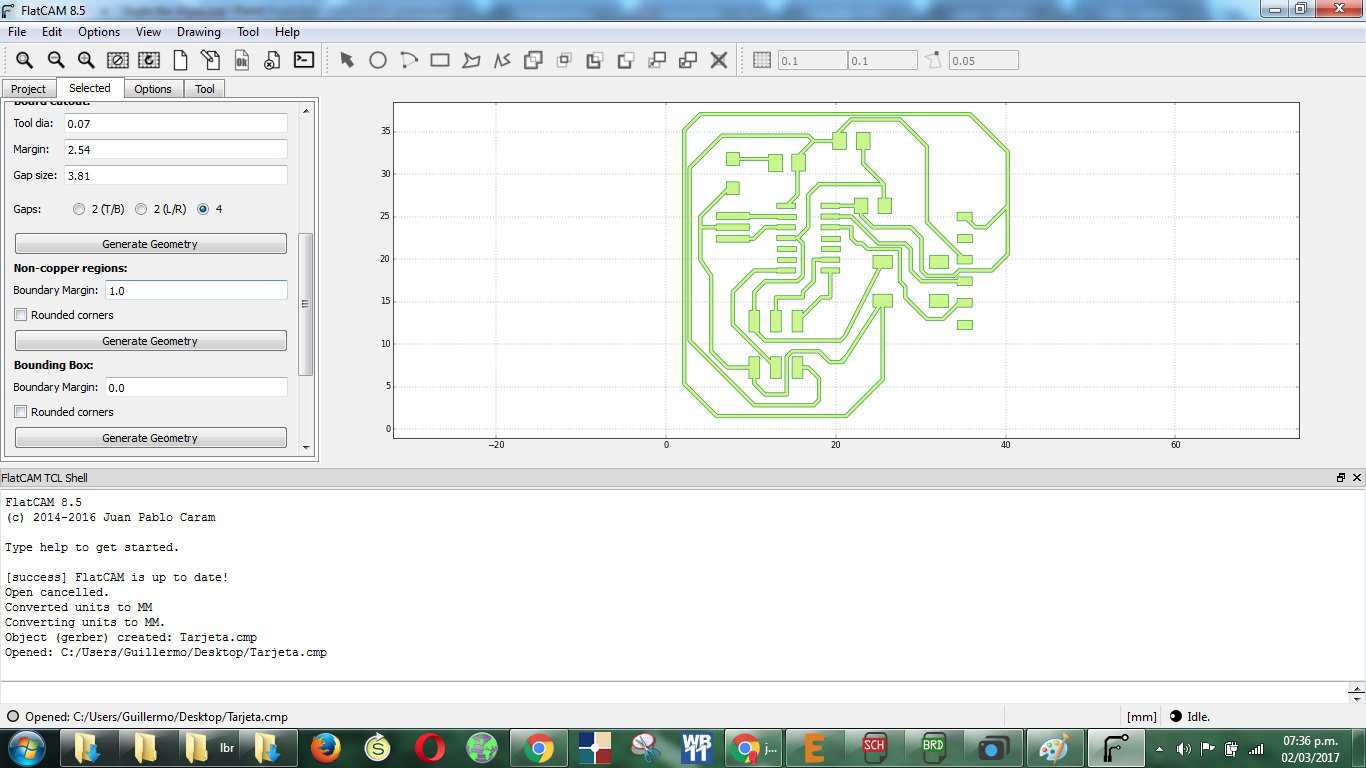Enable Rounded corners for Bounding Box
The width and height of the screenshot is (1366, 768).
tap(21, 412)
